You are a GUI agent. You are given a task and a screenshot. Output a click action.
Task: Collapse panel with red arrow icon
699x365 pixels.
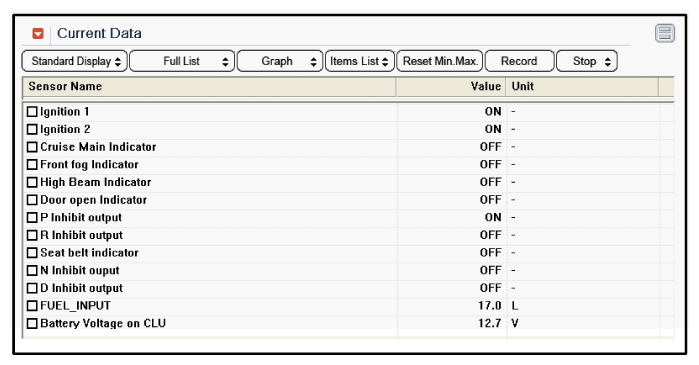click(x=38, y=33)
